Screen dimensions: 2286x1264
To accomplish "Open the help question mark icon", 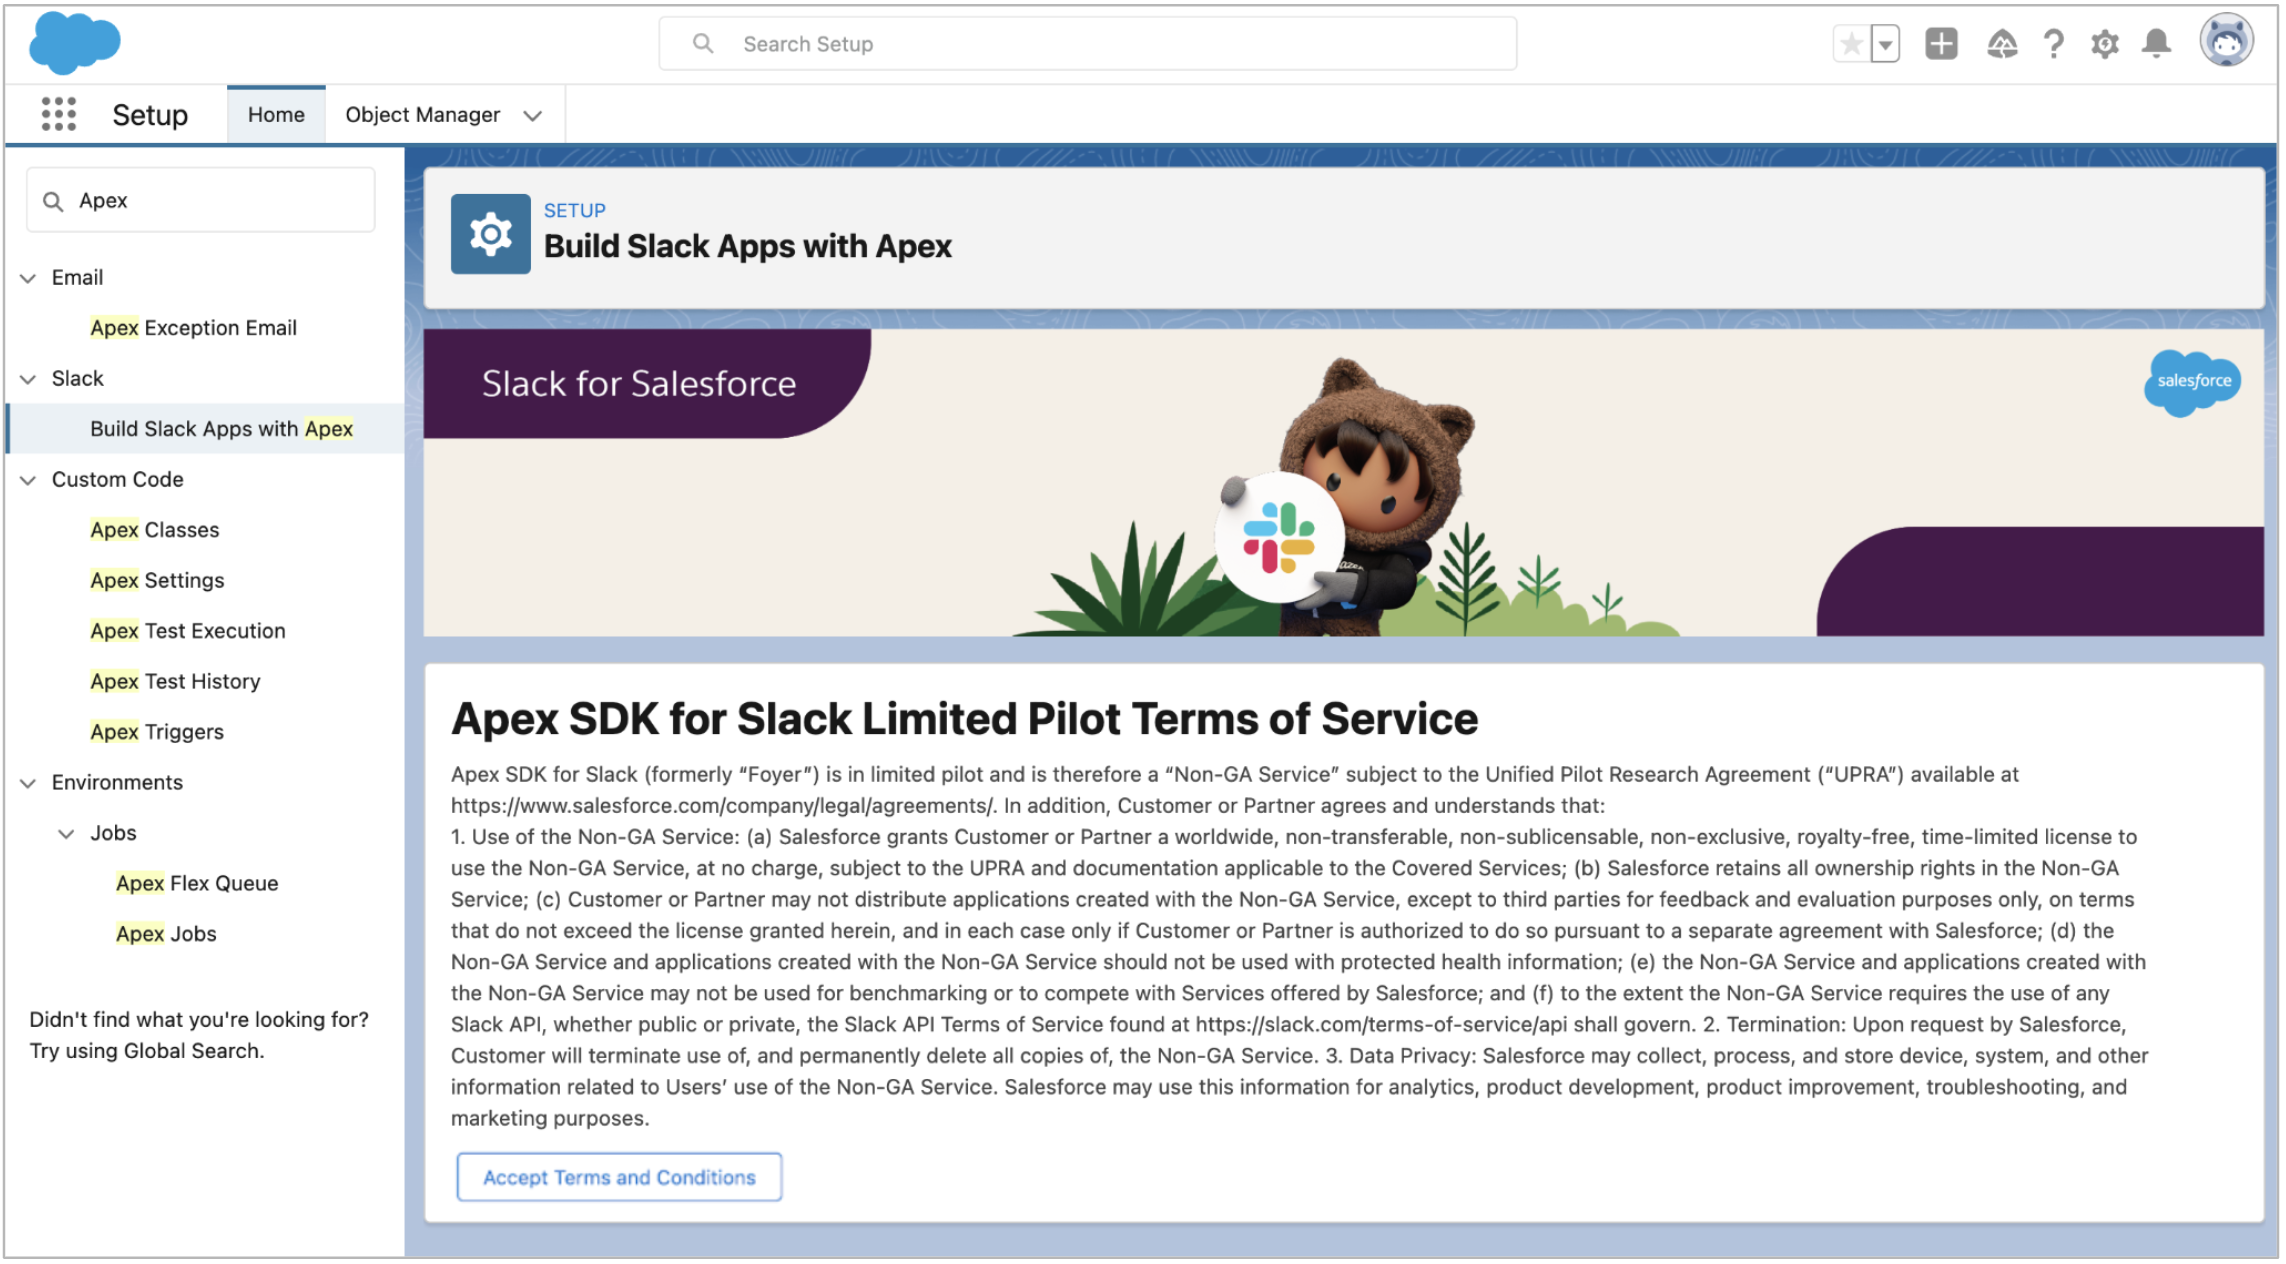I will [x=2053, y=44].
